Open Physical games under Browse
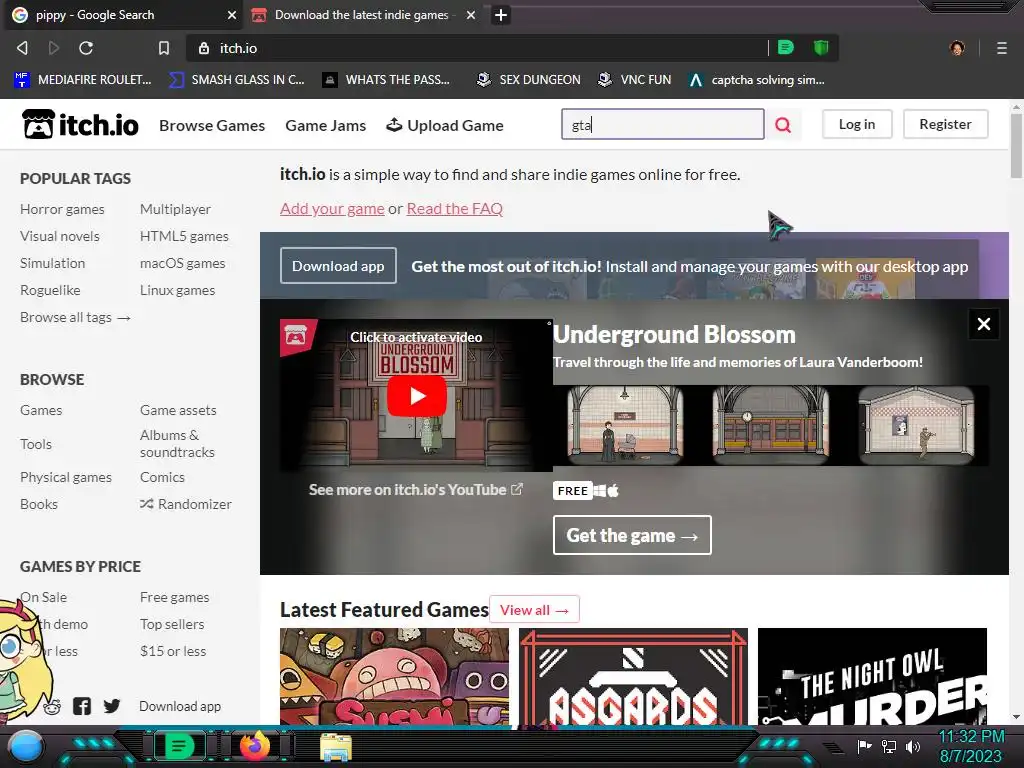 pyautogui.click(x=65, y=477)
